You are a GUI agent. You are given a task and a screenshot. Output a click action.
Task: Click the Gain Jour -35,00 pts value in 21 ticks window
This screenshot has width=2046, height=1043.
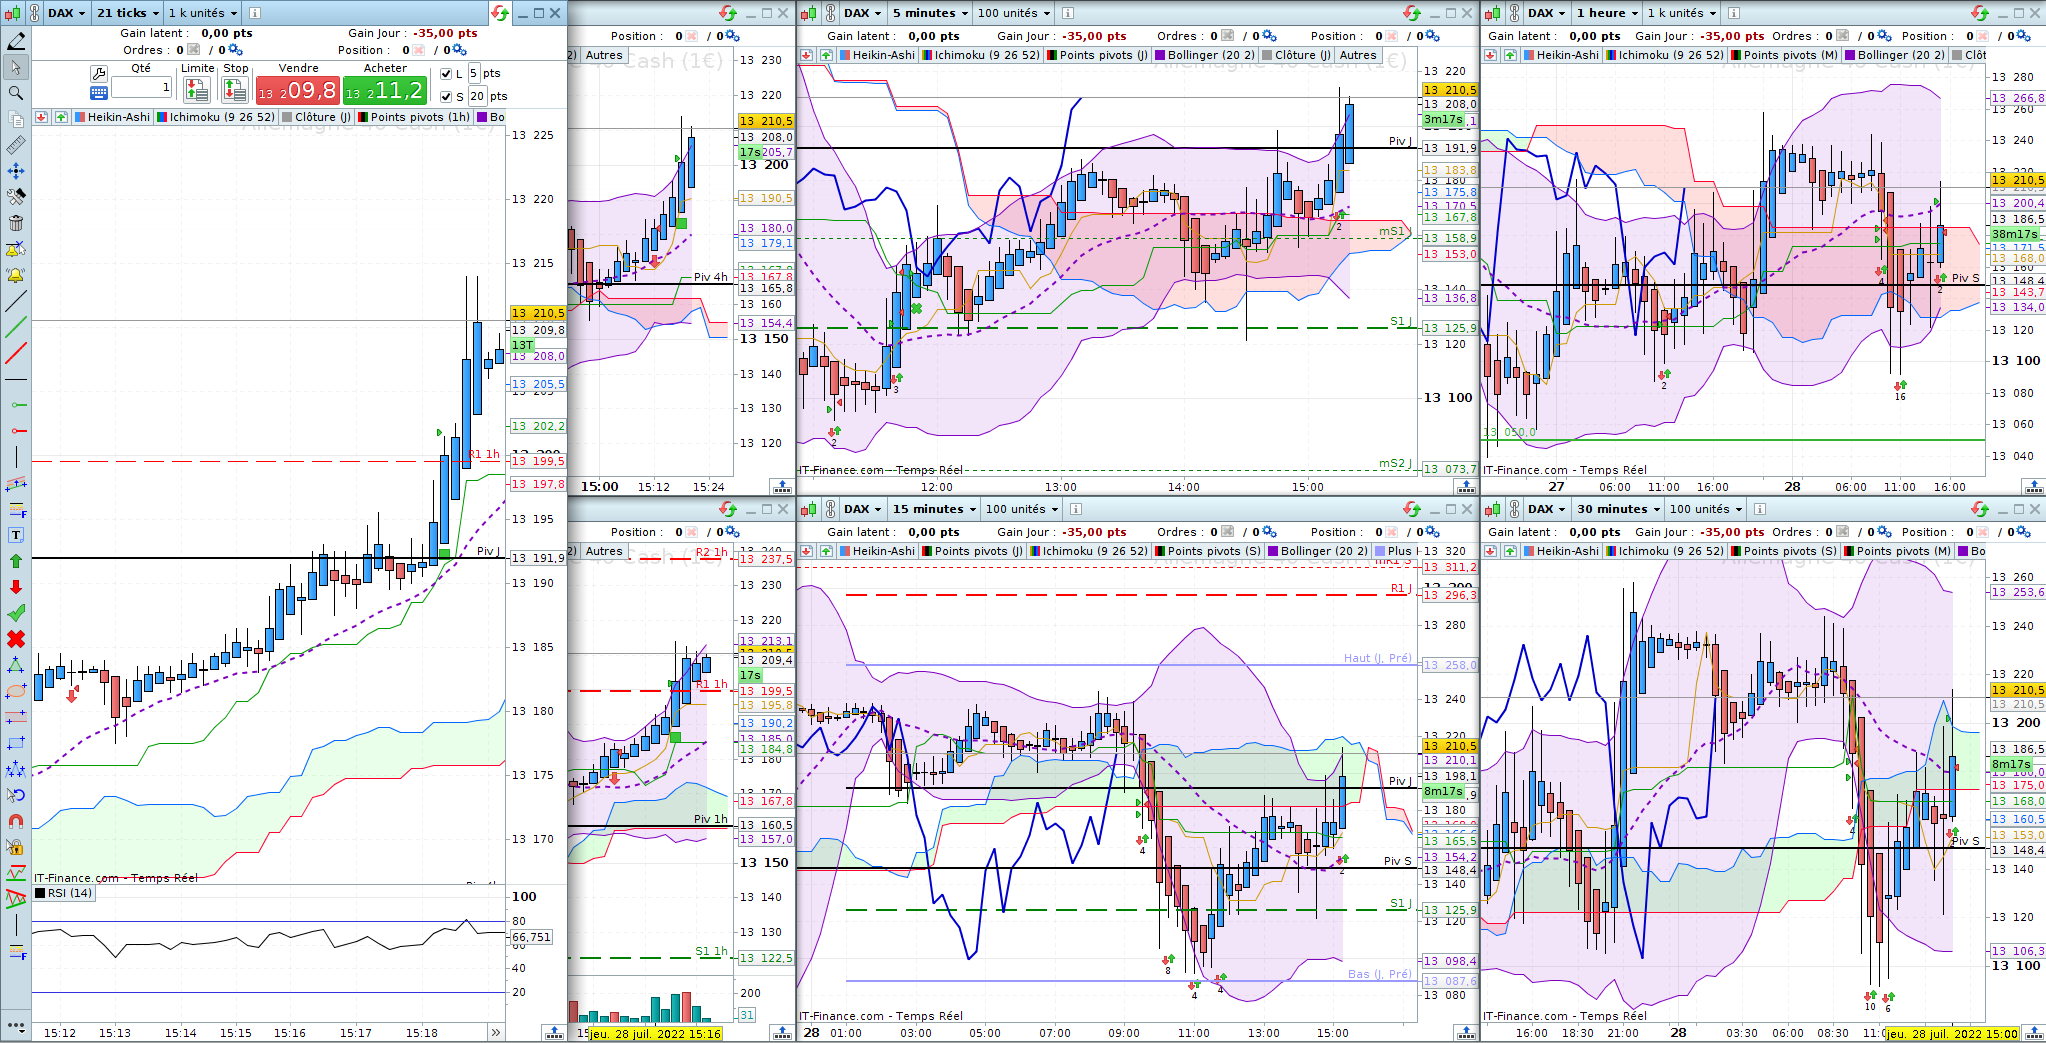(446, 33)
